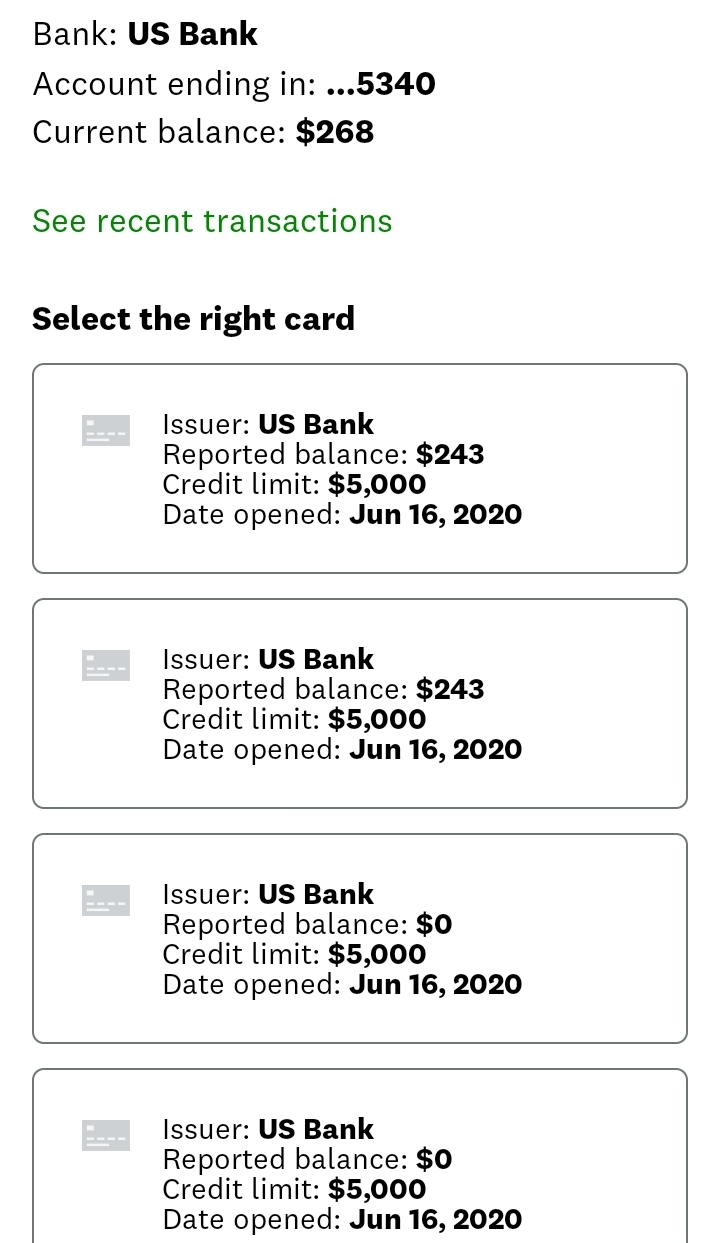Click Credit limit $5,000 in the second card

point(294,720)
